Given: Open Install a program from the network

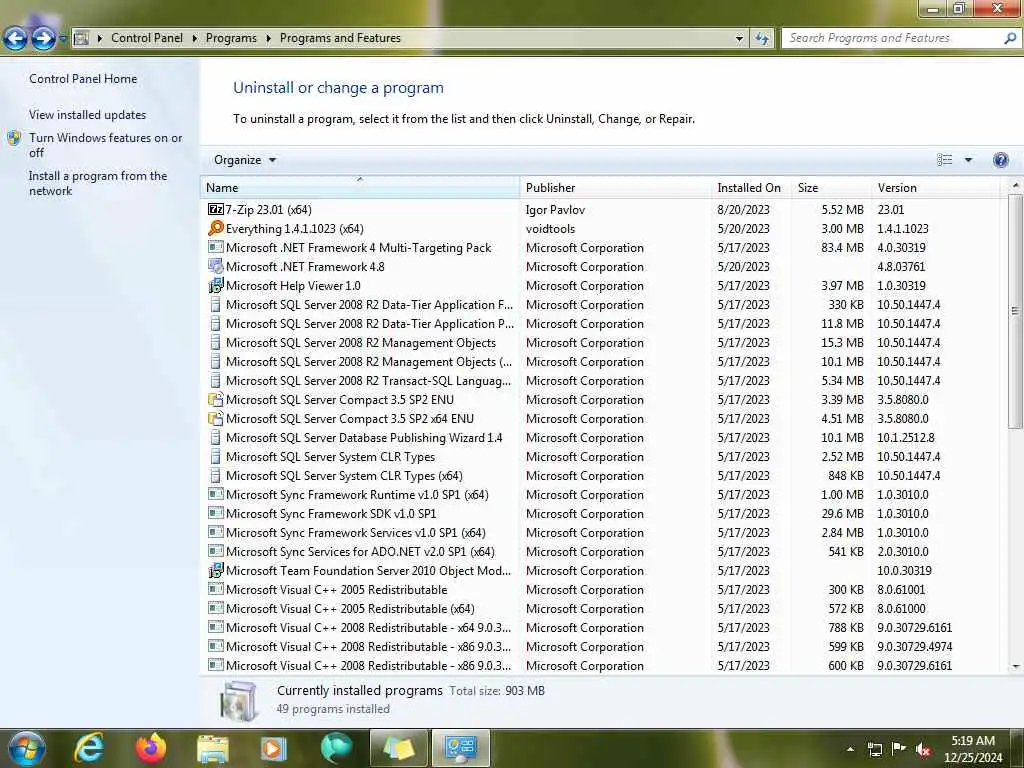Looking at the screenshot, I should [98, 184].
